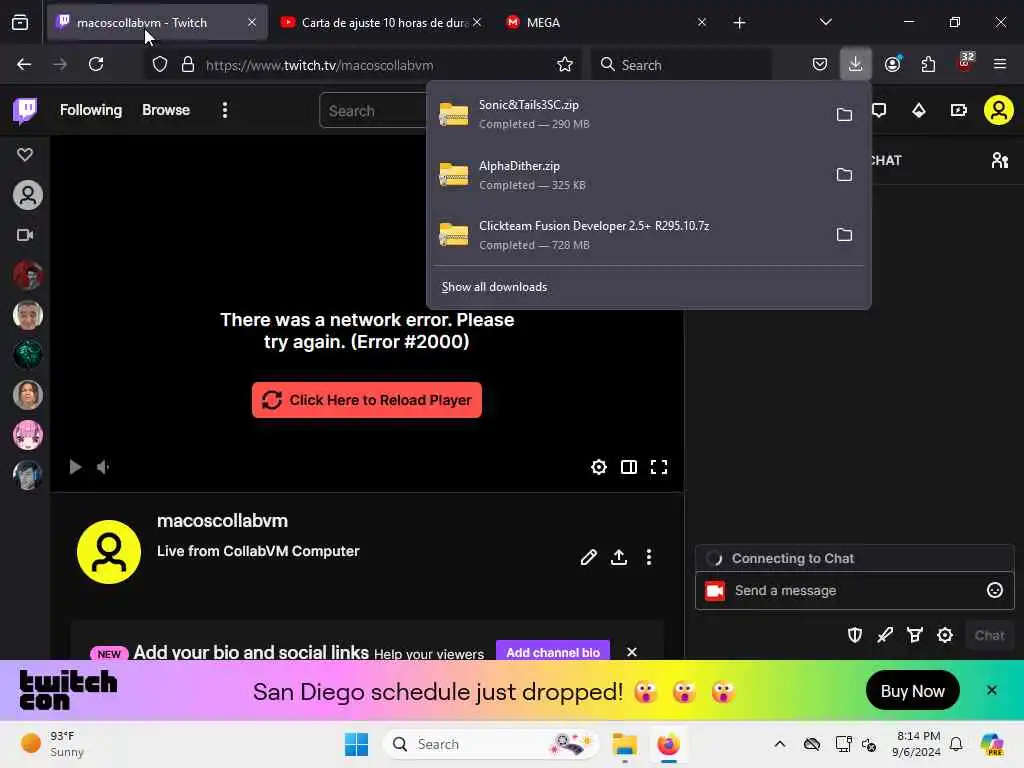Focus the Twitch search box
This screenshot has height=768, width=1024.
[x=374, y=110]
